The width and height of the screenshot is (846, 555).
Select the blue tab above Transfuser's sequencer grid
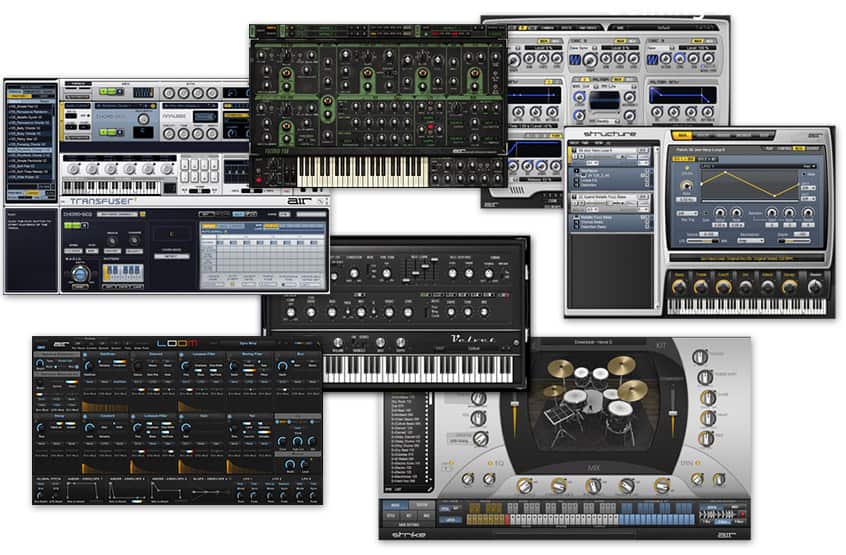(x=237, y=214)
